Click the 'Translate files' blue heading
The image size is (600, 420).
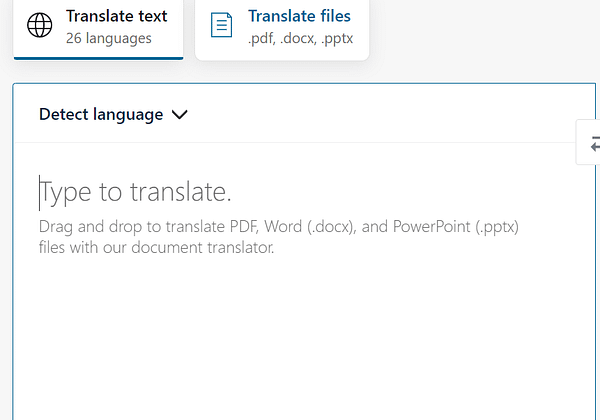(x=299, y=16)
